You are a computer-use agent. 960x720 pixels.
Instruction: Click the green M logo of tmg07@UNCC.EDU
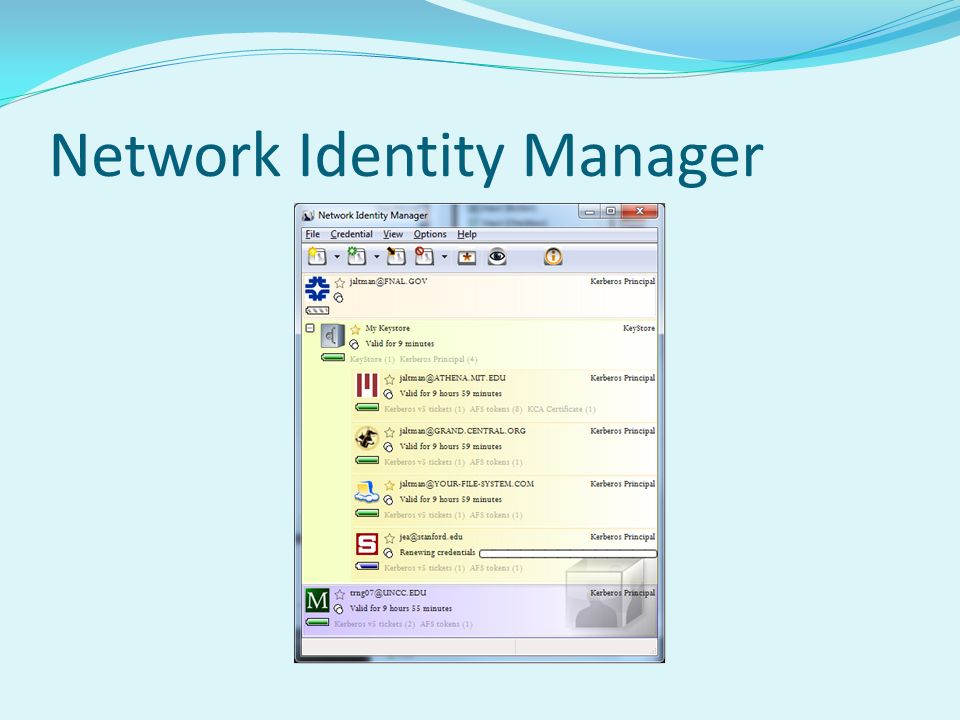click(x=317, y=601)
